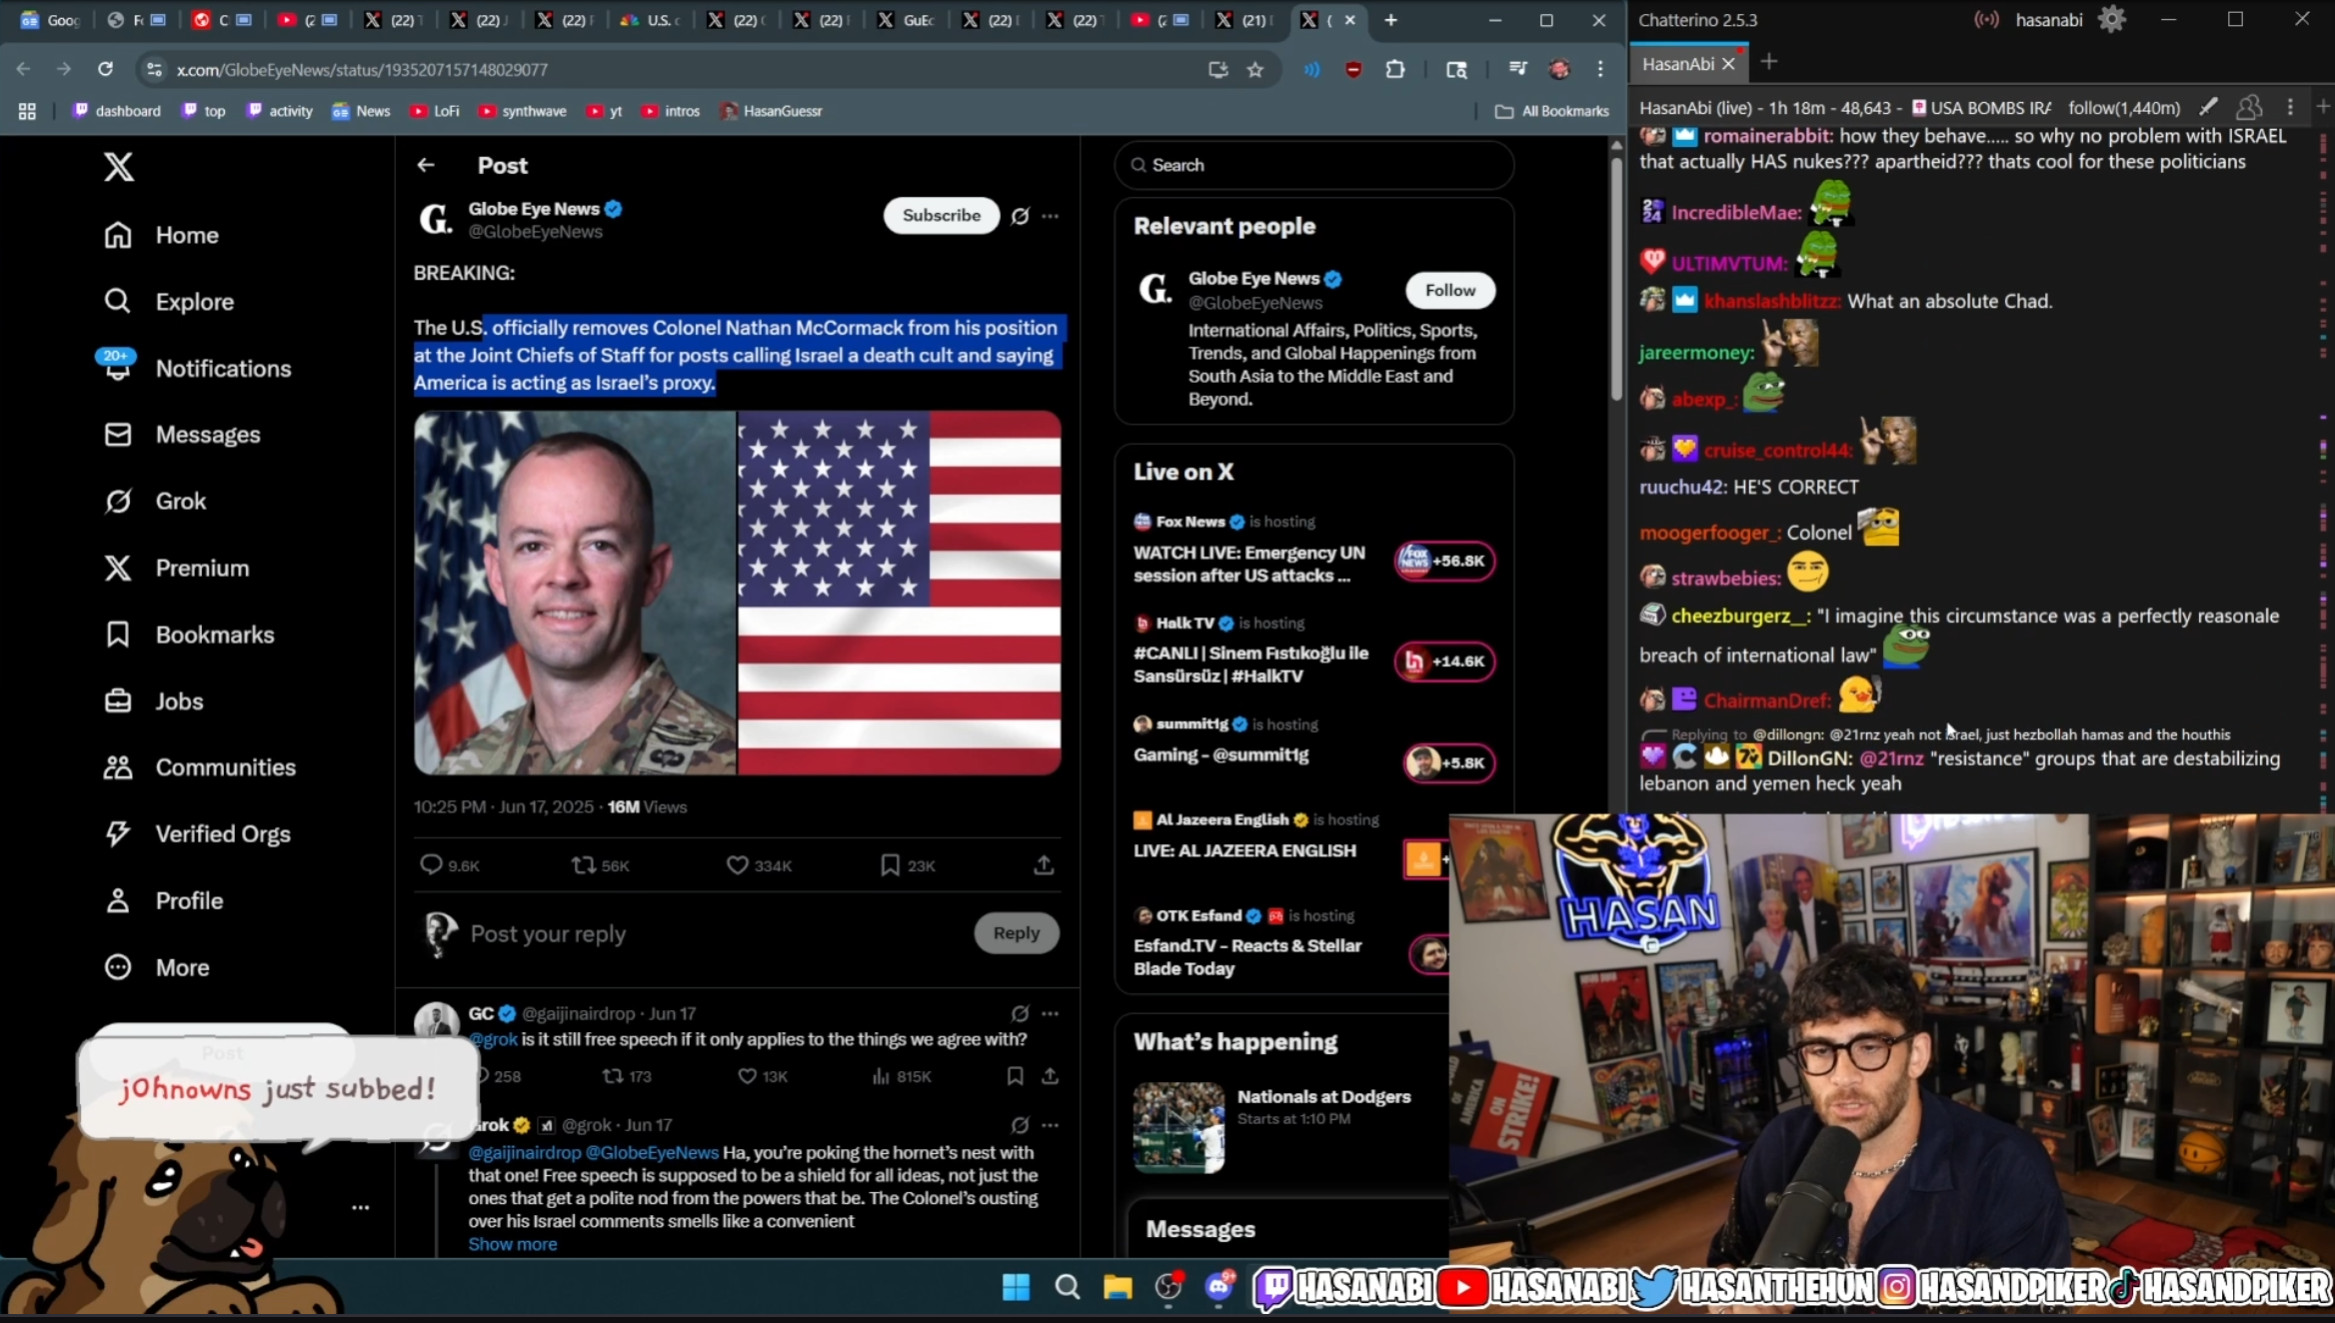Open the Windows Start button
This screenshot has width=2335, height=1323.
point(1016,1287)
